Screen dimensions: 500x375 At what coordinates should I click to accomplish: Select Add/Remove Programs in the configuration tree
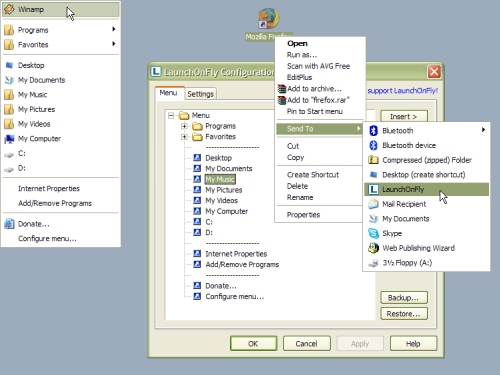point(242,264)
